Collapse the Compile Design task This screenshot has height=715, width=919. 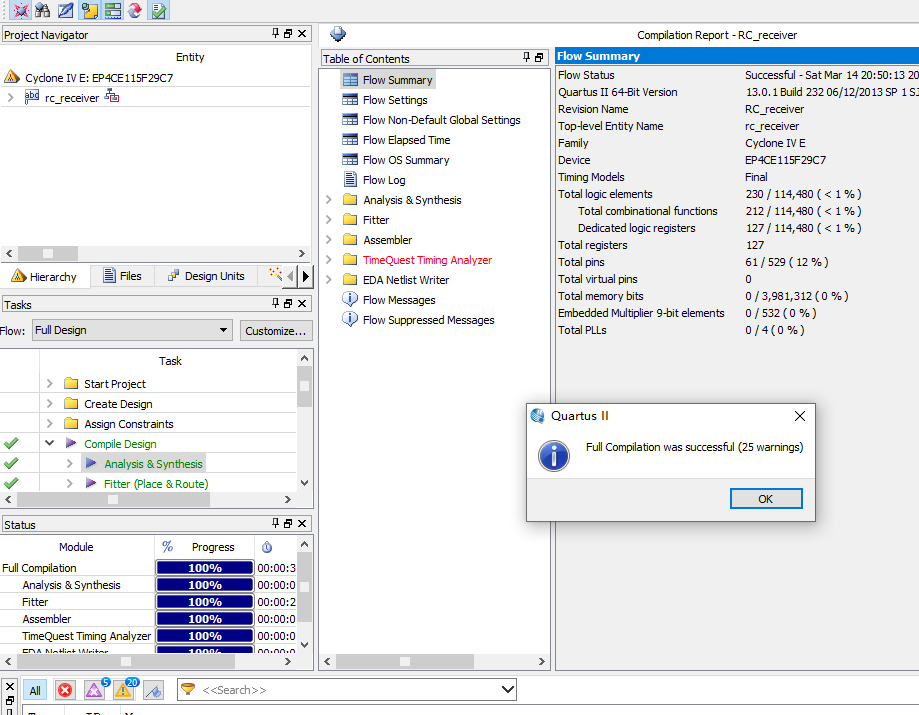point(50,443)
